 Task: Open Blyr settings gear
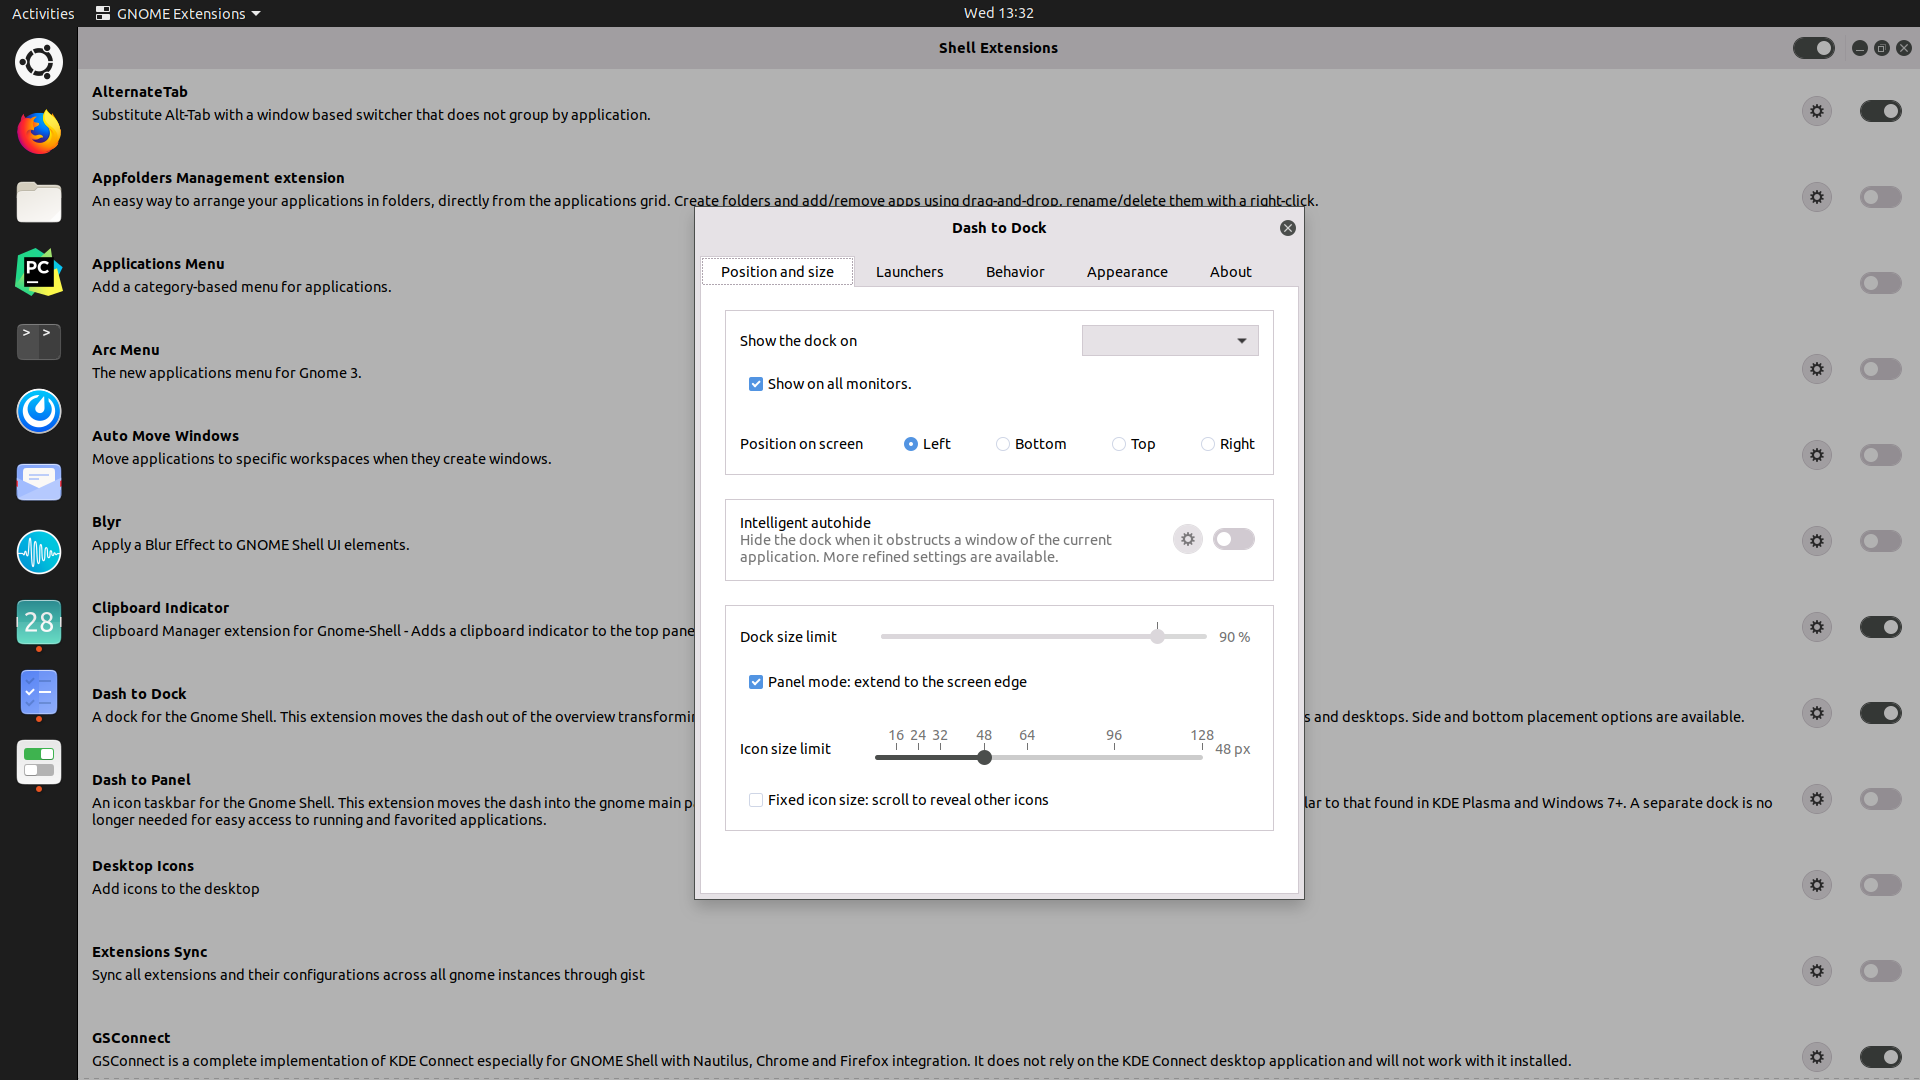(1817, 541)
